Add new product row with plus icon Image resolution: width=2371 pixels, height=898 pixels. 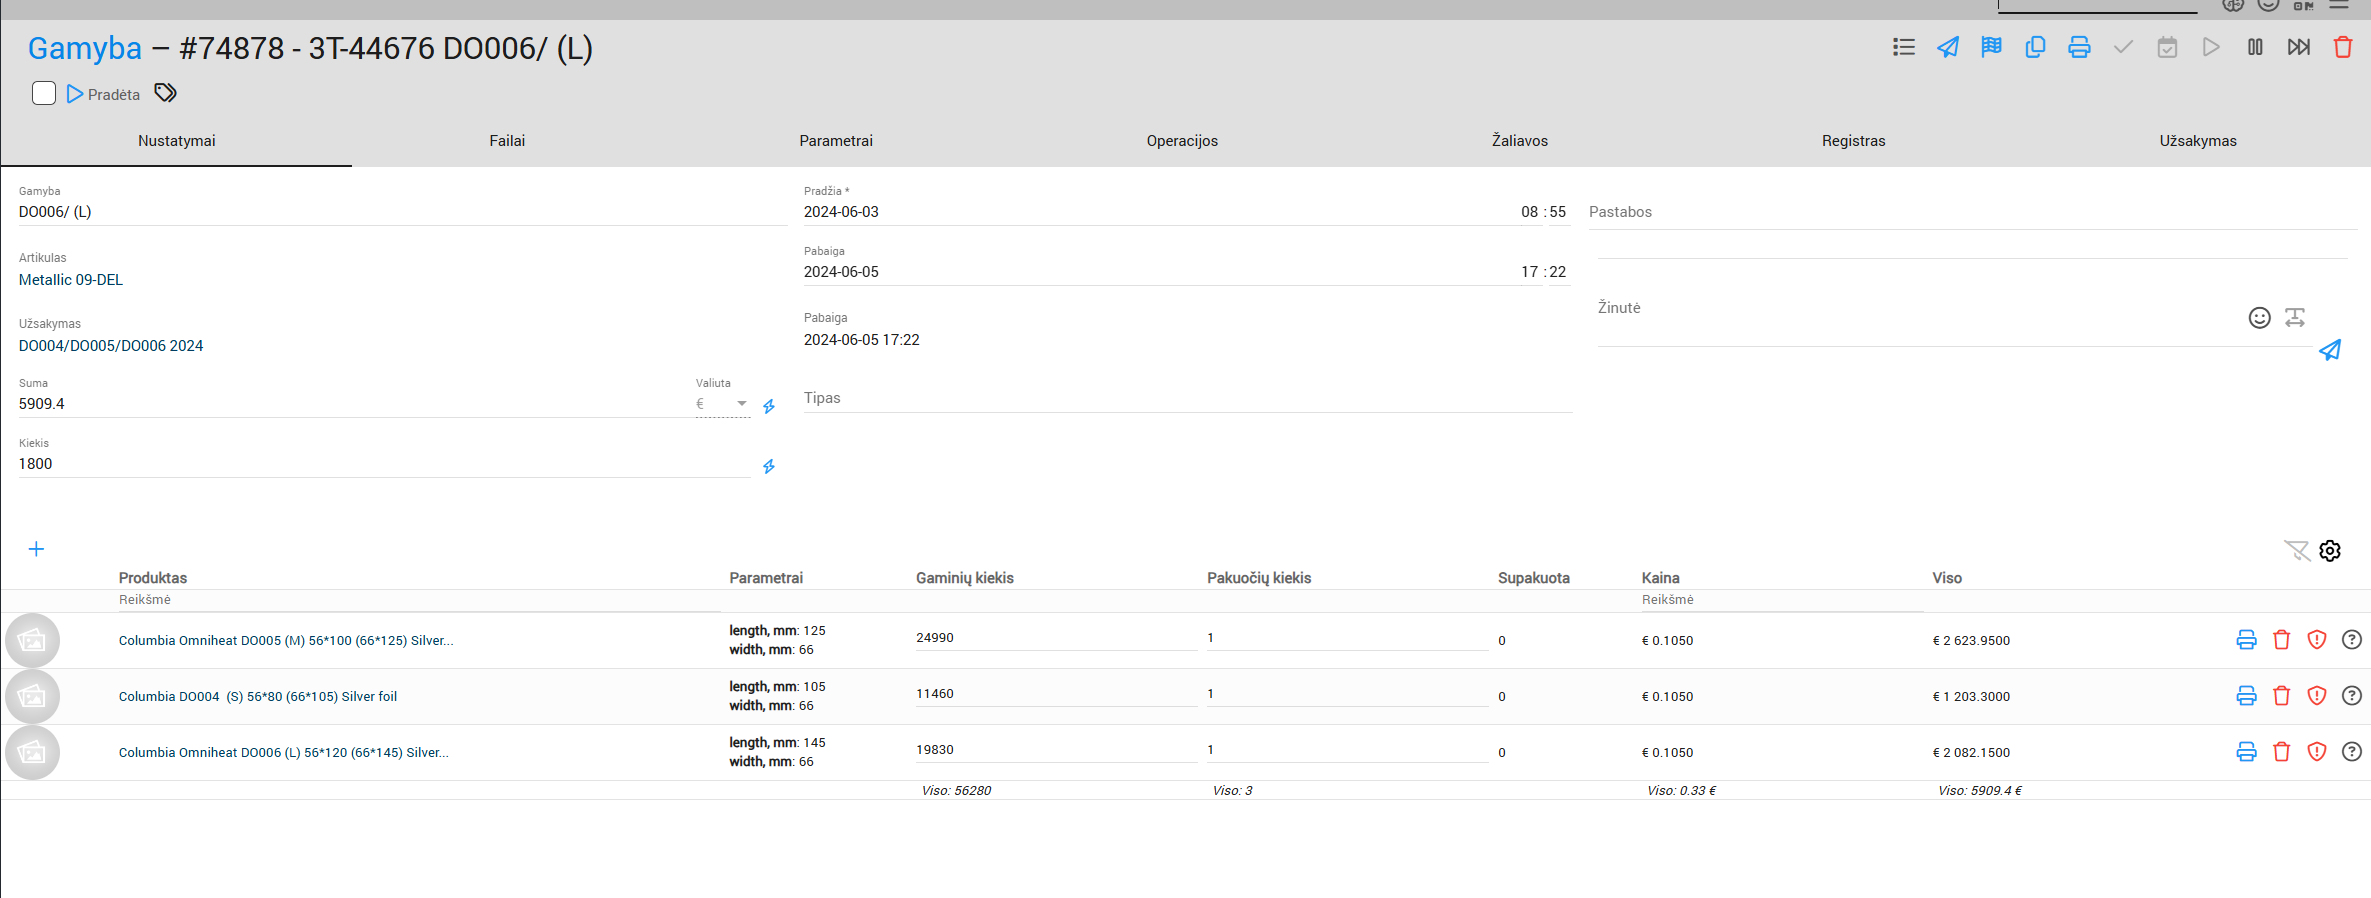[x=36, y=549]
